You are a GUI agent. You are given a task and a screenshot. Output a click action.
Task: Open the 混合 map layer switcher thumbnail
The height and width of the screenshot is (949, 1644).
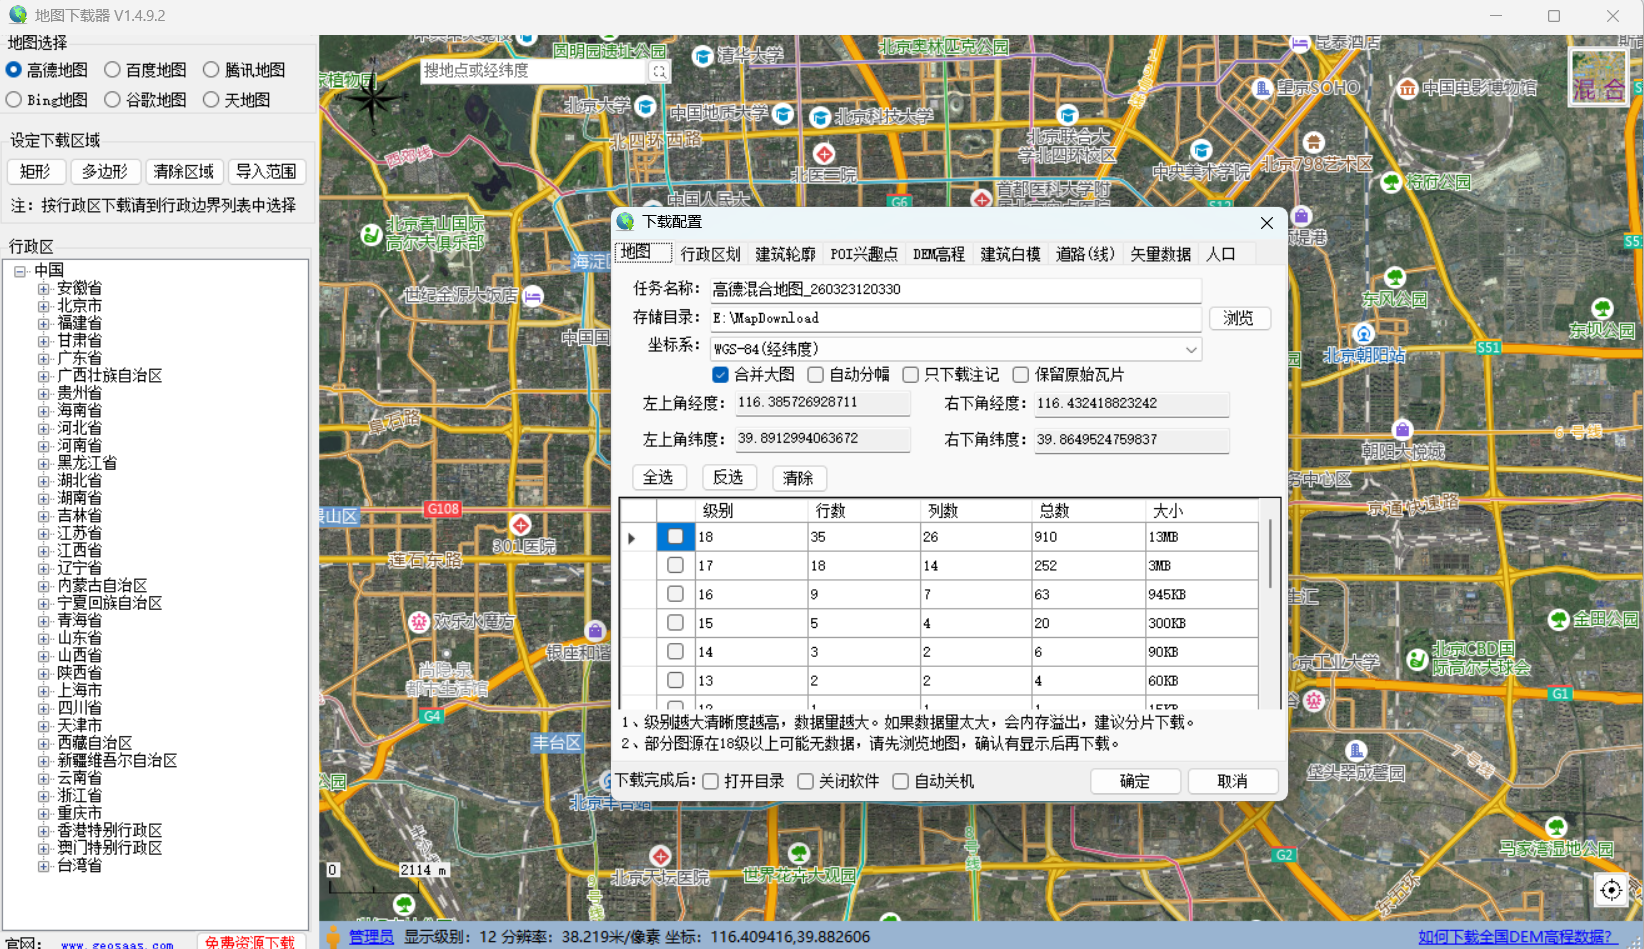(x=1600, y=77)
